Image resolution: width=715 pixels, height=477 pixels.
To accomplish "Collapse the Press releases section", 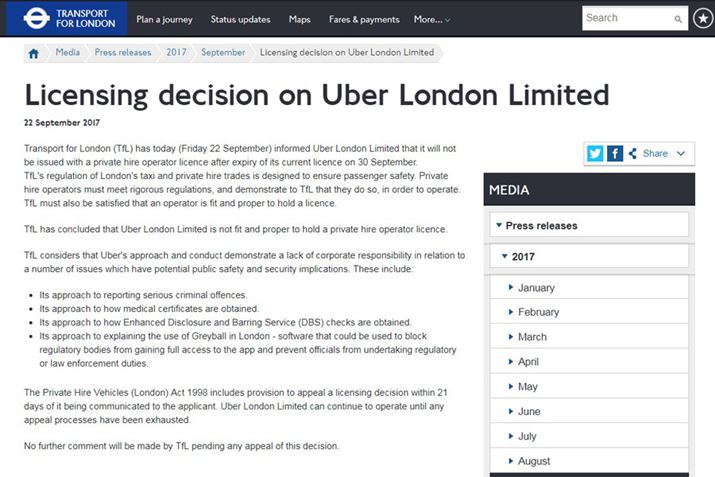I will tap(540, 225).
